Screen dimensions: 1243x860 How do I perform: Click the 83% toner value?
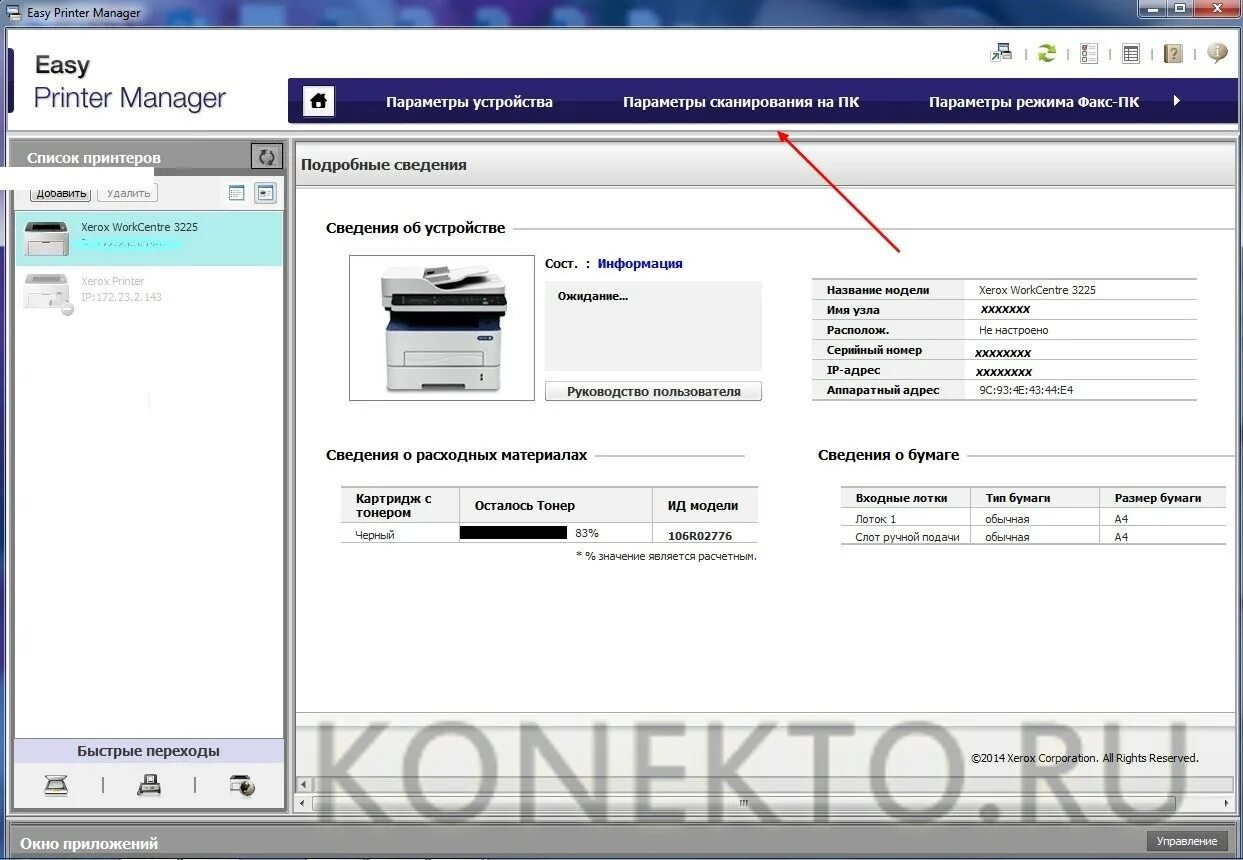click(587, 533)
